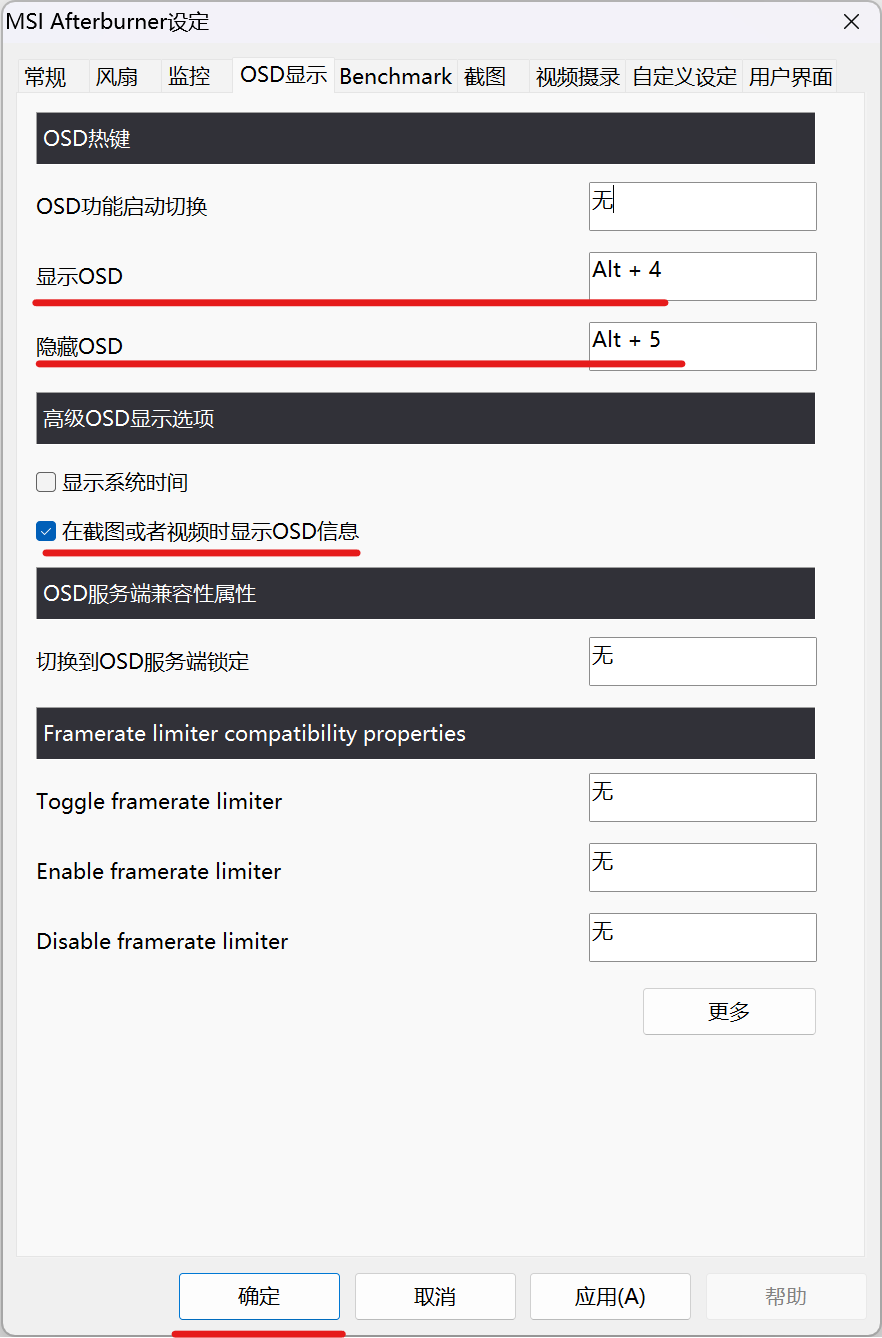Close the MSI Afterburner settings window
The height and width of the screenshot is (1338, 882).
coord(851,22)
